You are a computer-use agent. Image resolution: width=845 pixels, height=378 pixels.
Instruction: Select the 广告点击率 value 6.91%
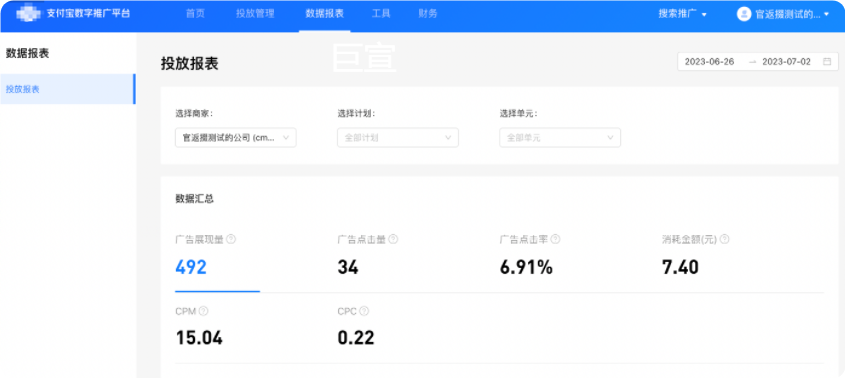click(526, 267)
